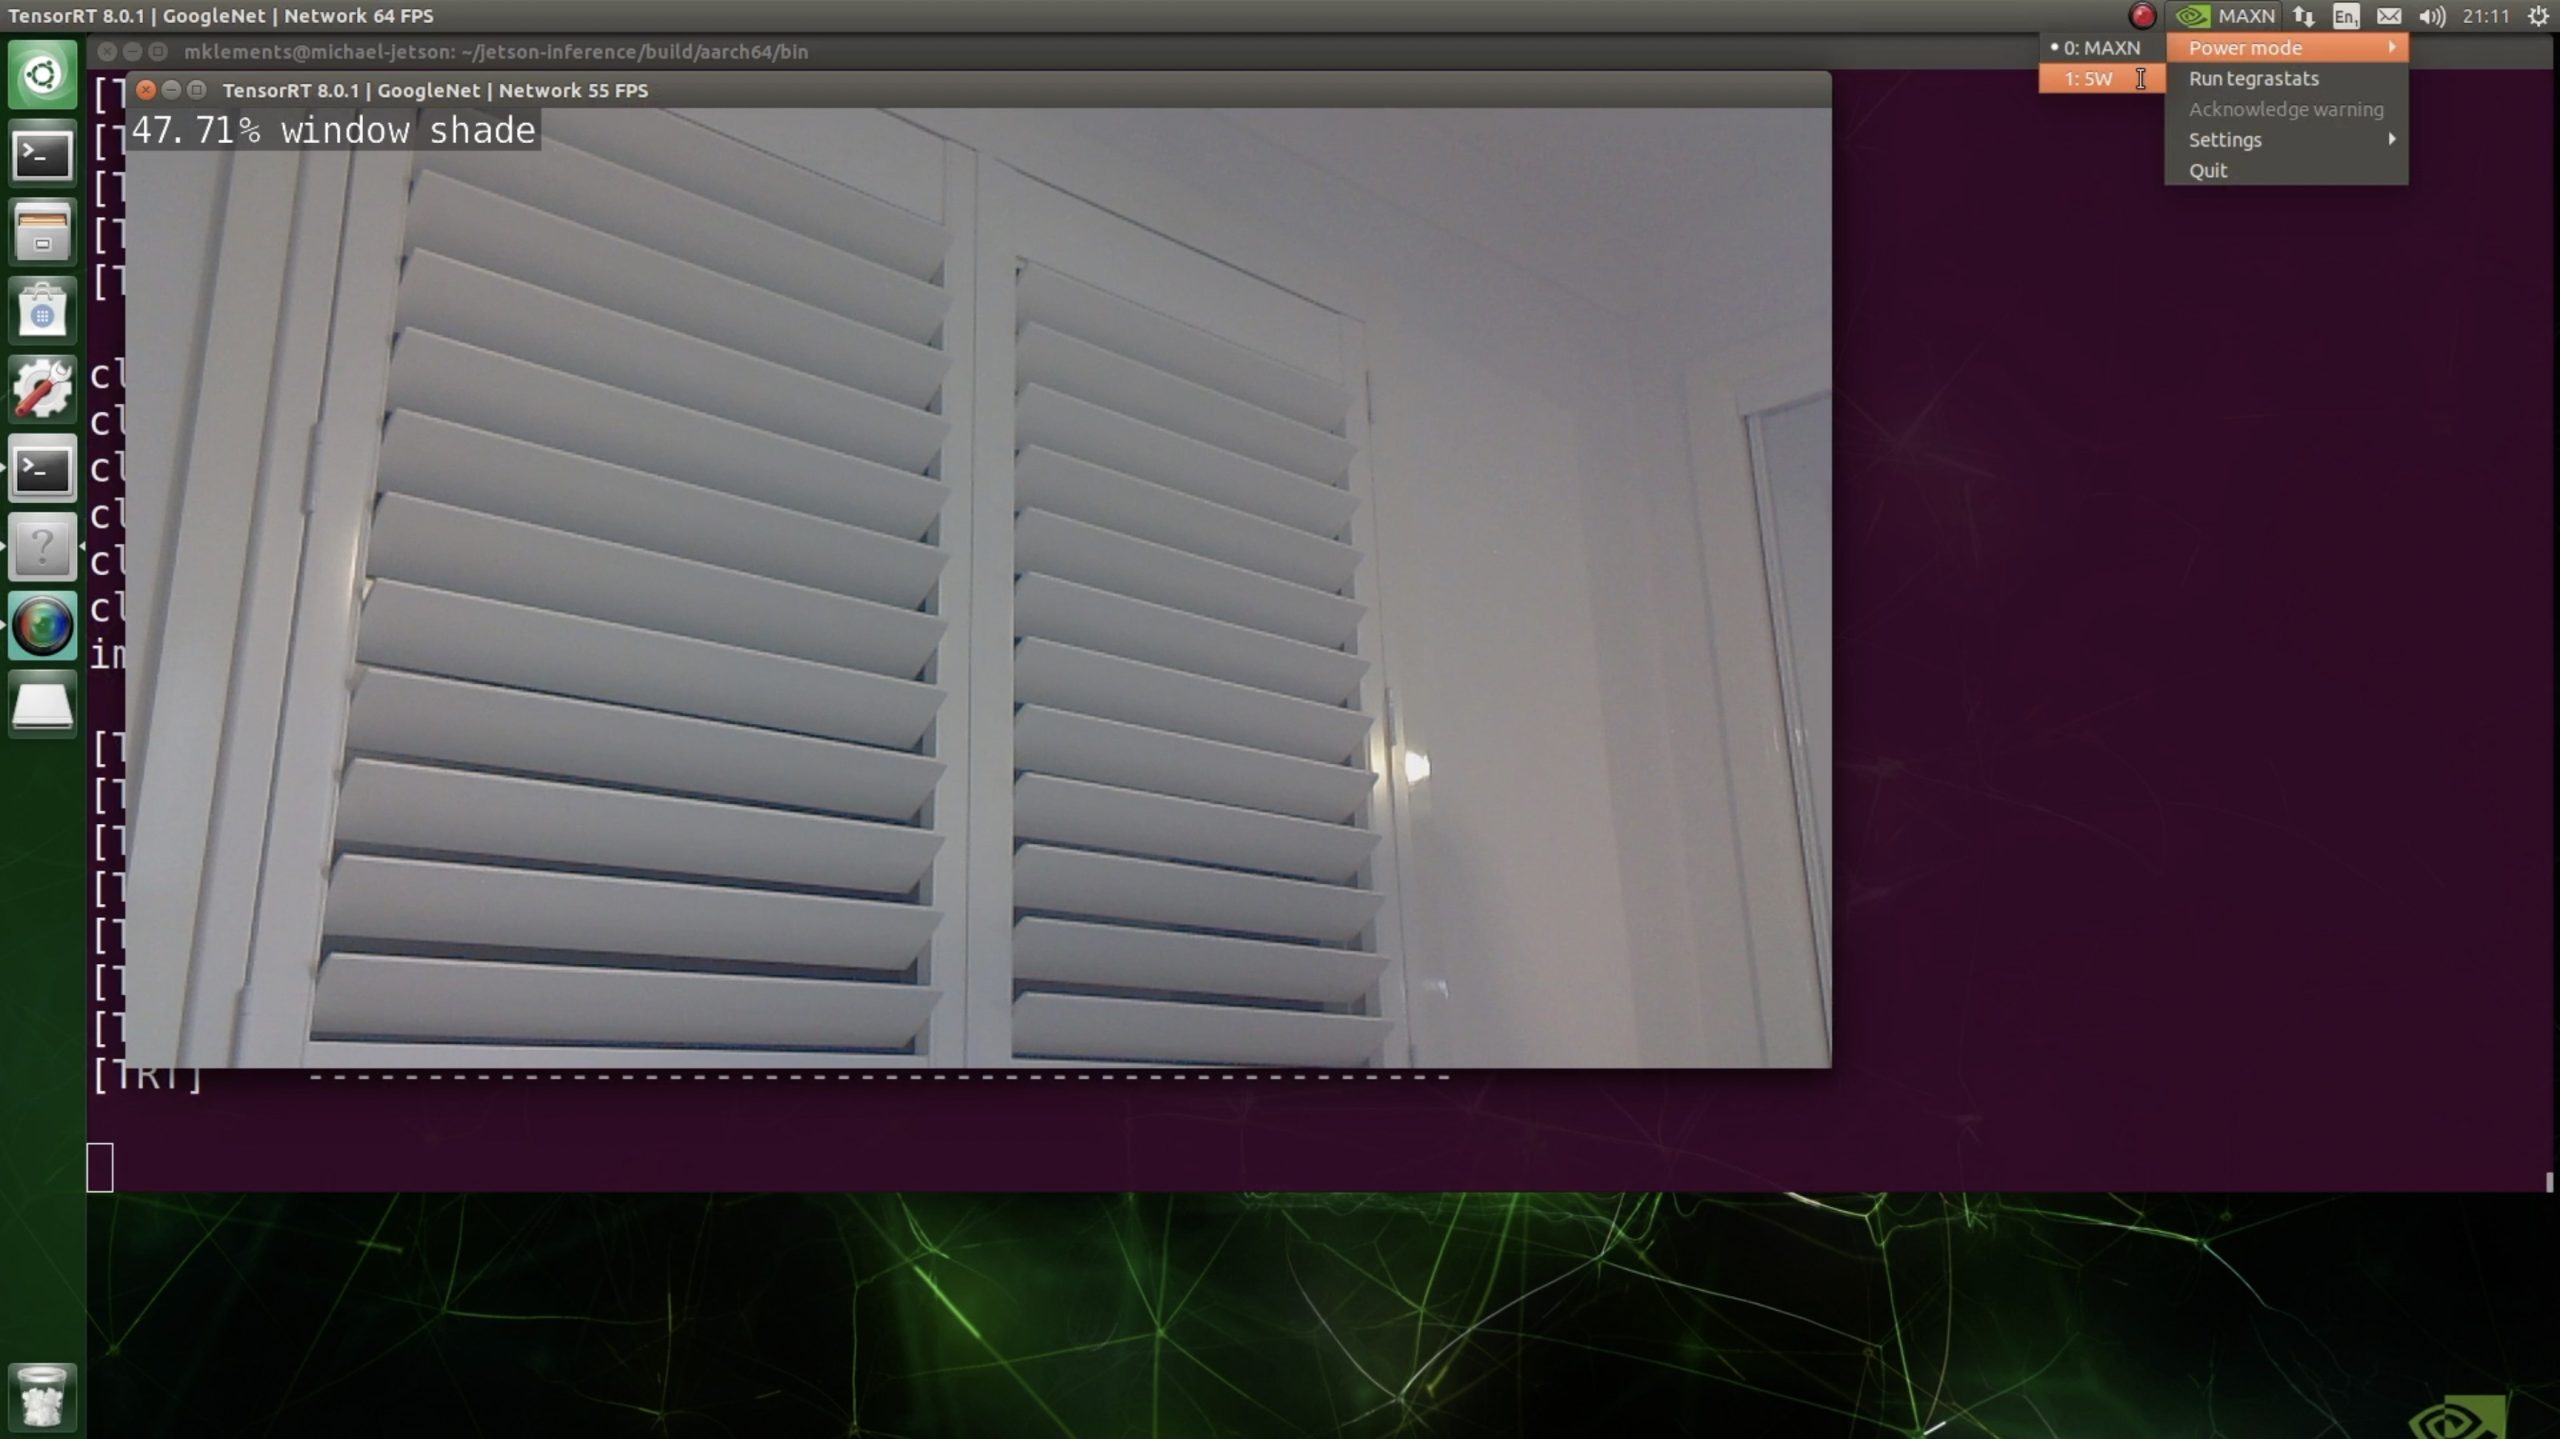Open the En keyboard language indicator
The image size is (2560, 1439).
pyautogui.click(x=2346, y=16)
